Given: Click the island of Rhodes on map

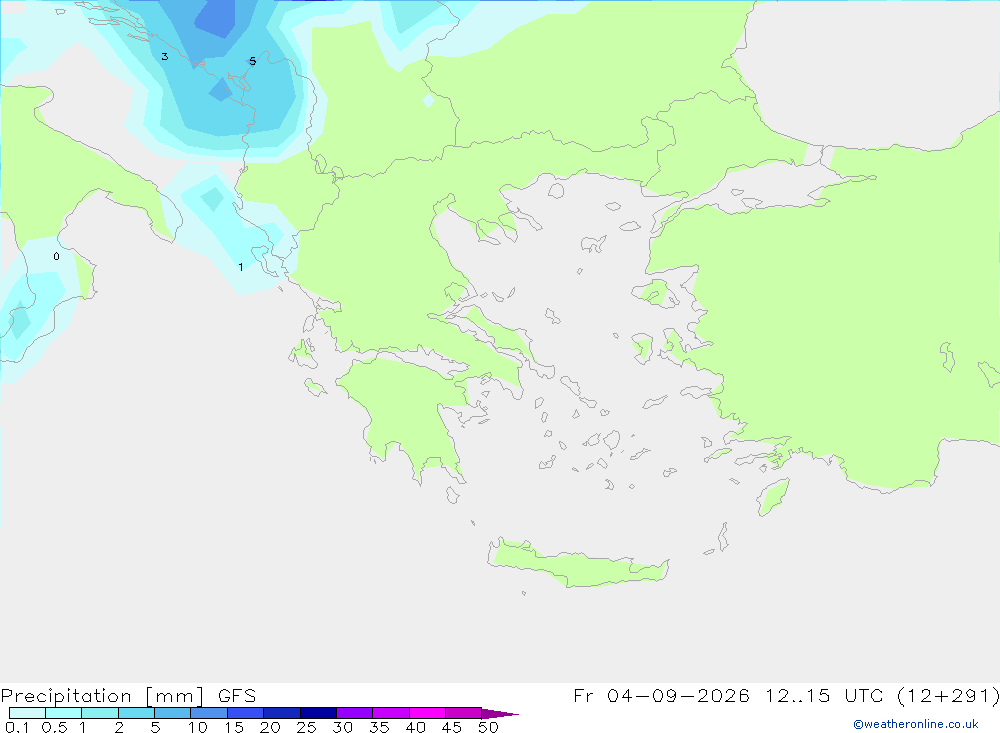Looking at the screenshot, I should [773, 497].
